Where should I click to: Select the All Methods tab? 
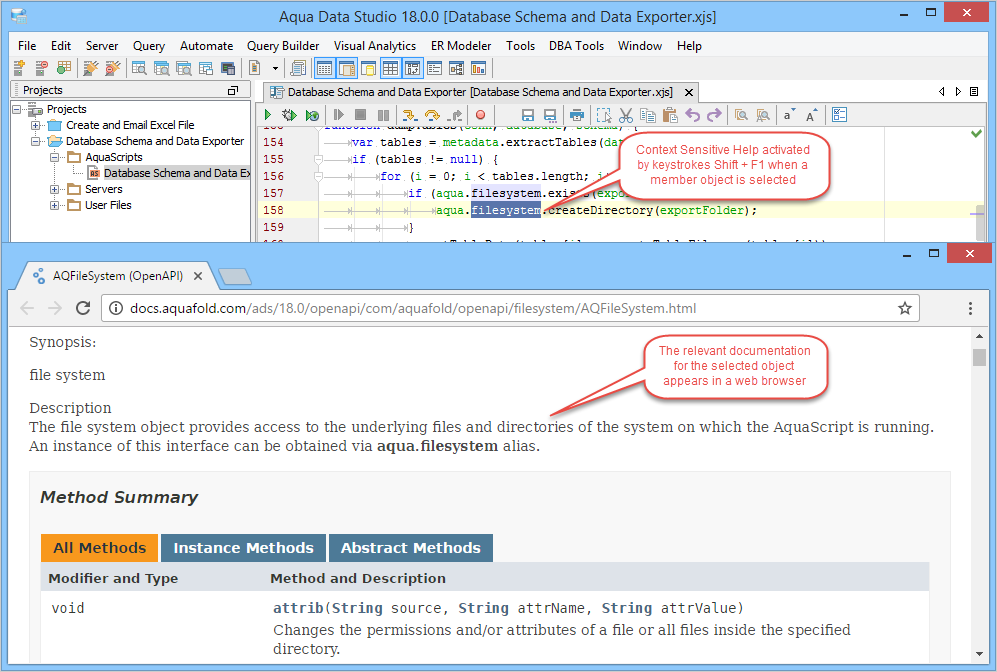click(99, 548)
